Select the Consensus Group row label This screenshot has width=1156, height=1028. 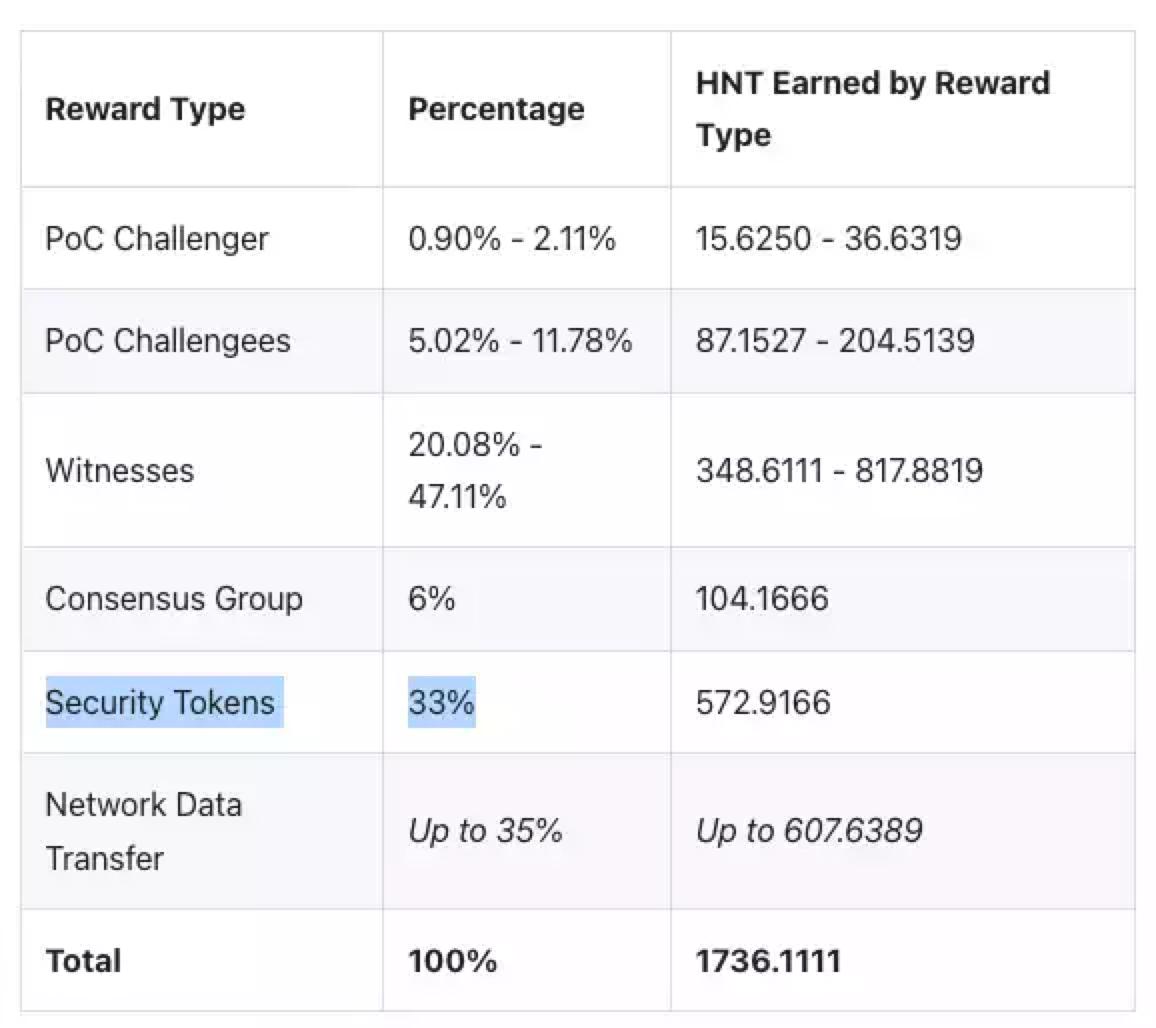[174, 599]
